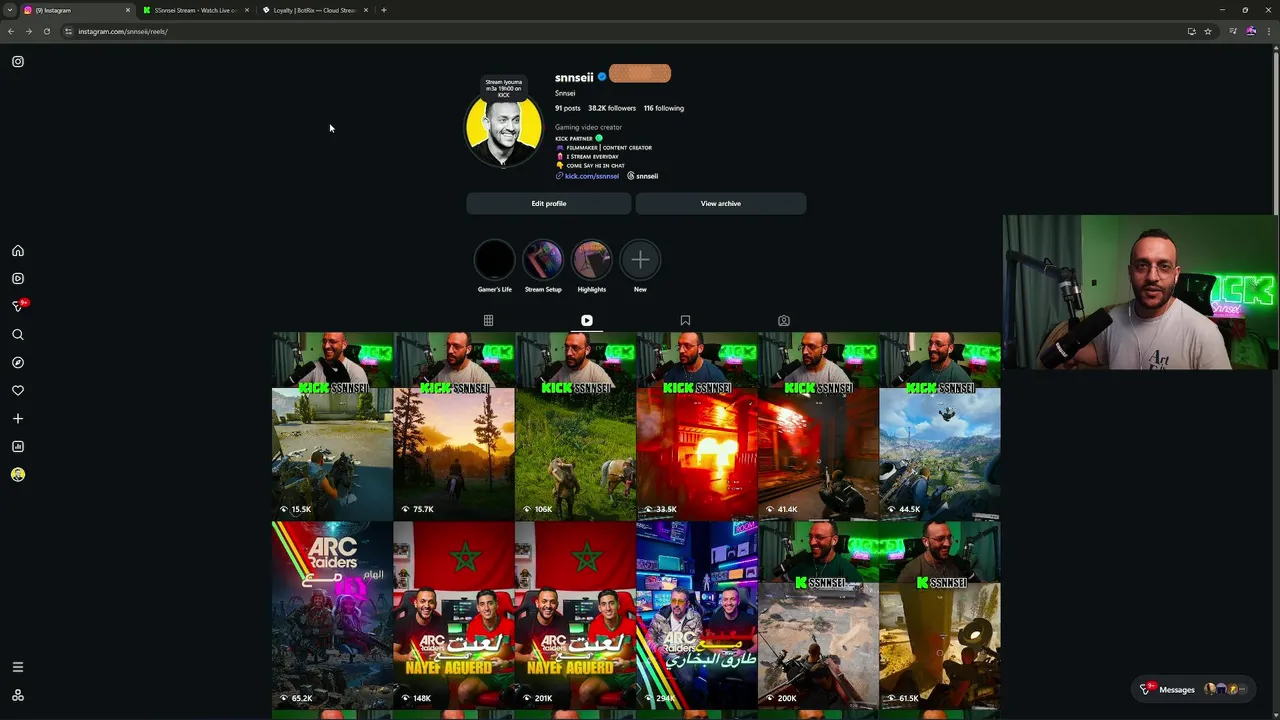Switch to the Saved bookmark tab
The height and width of the screenshot is (720, 1280).
pyautogui.click(x=685, y=321)
